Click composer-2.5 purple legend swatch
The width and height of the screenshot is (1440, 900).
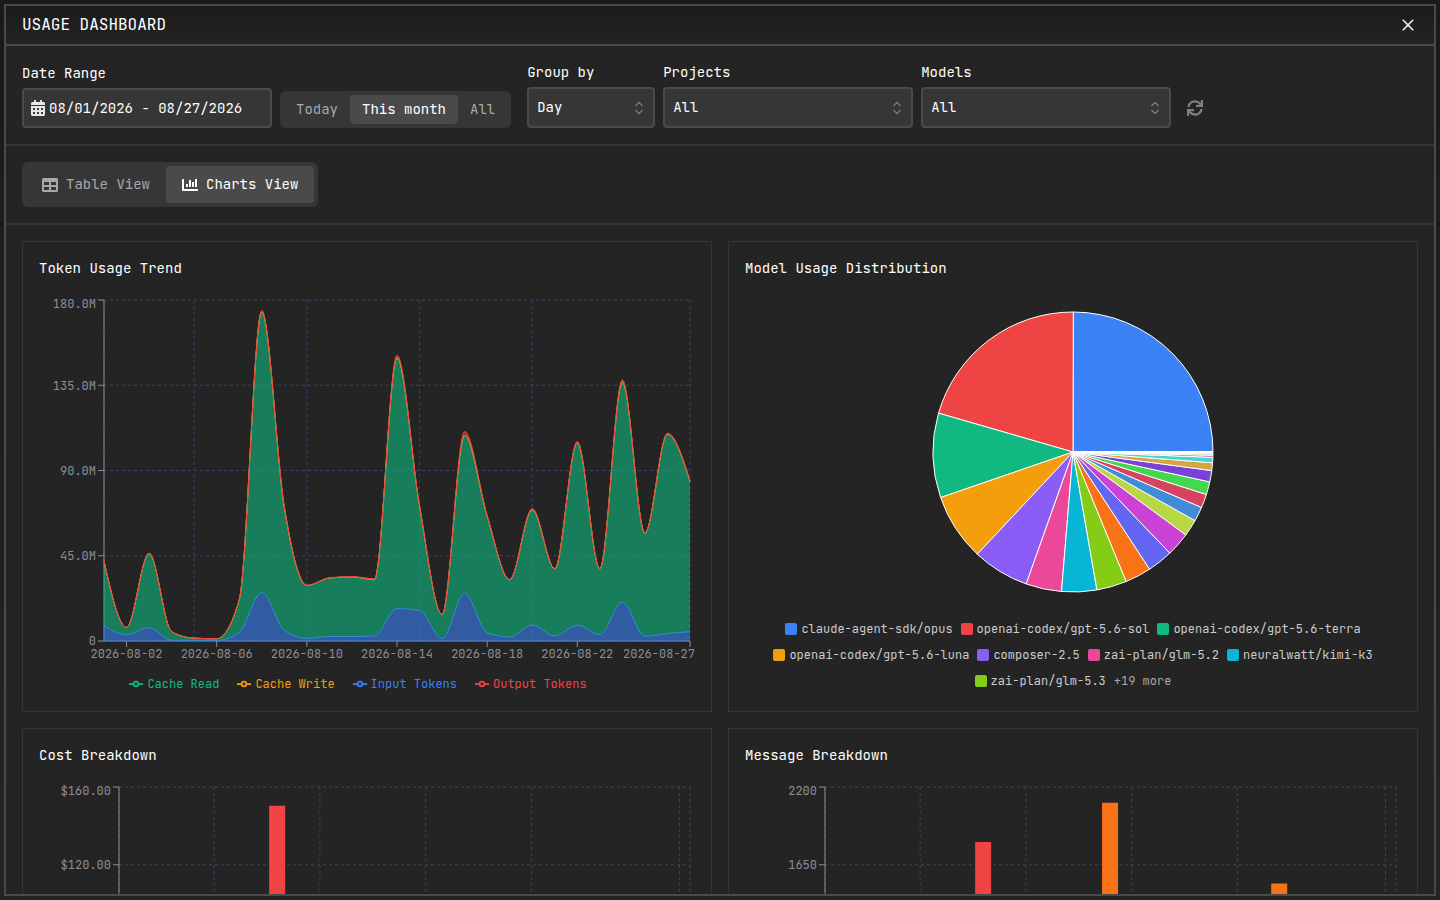tap(983, 655)
